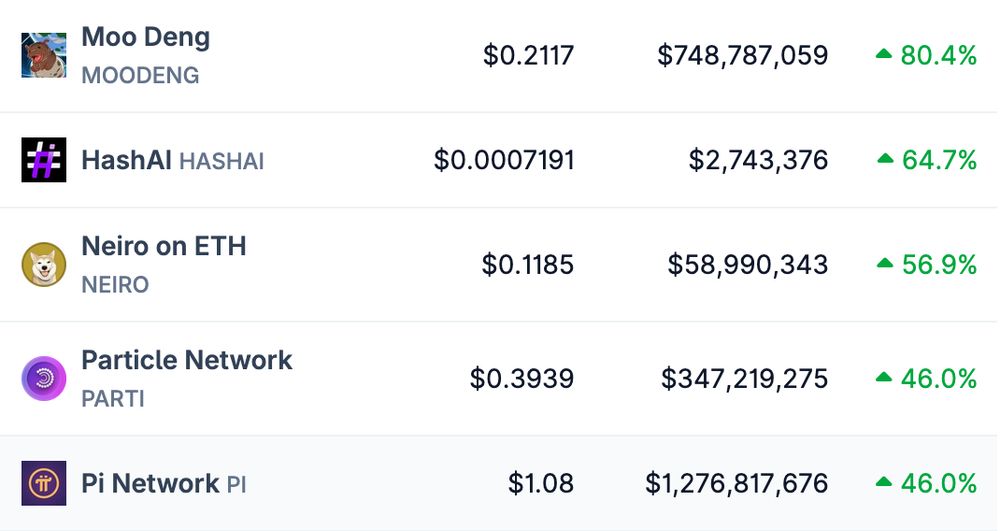Click the Pi Network price $1.08
This screenshot has height=531, width=1000.
coord(541,483)
